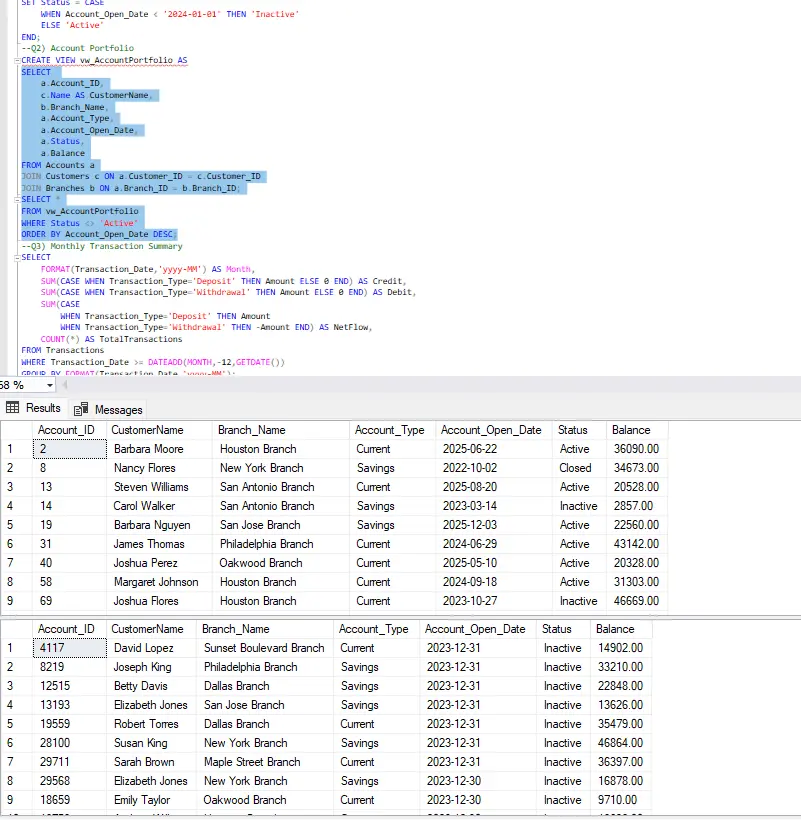Switch to the Messages tab

108,409
